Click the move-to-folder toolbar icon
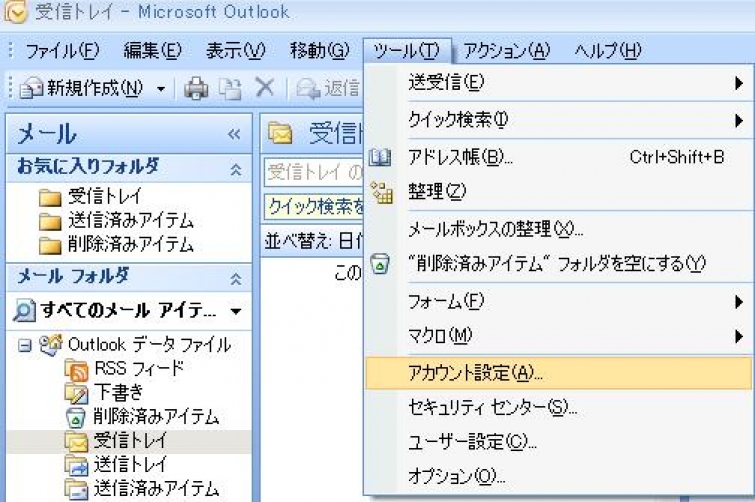This screenshot has width=755, height=502. 230,89
